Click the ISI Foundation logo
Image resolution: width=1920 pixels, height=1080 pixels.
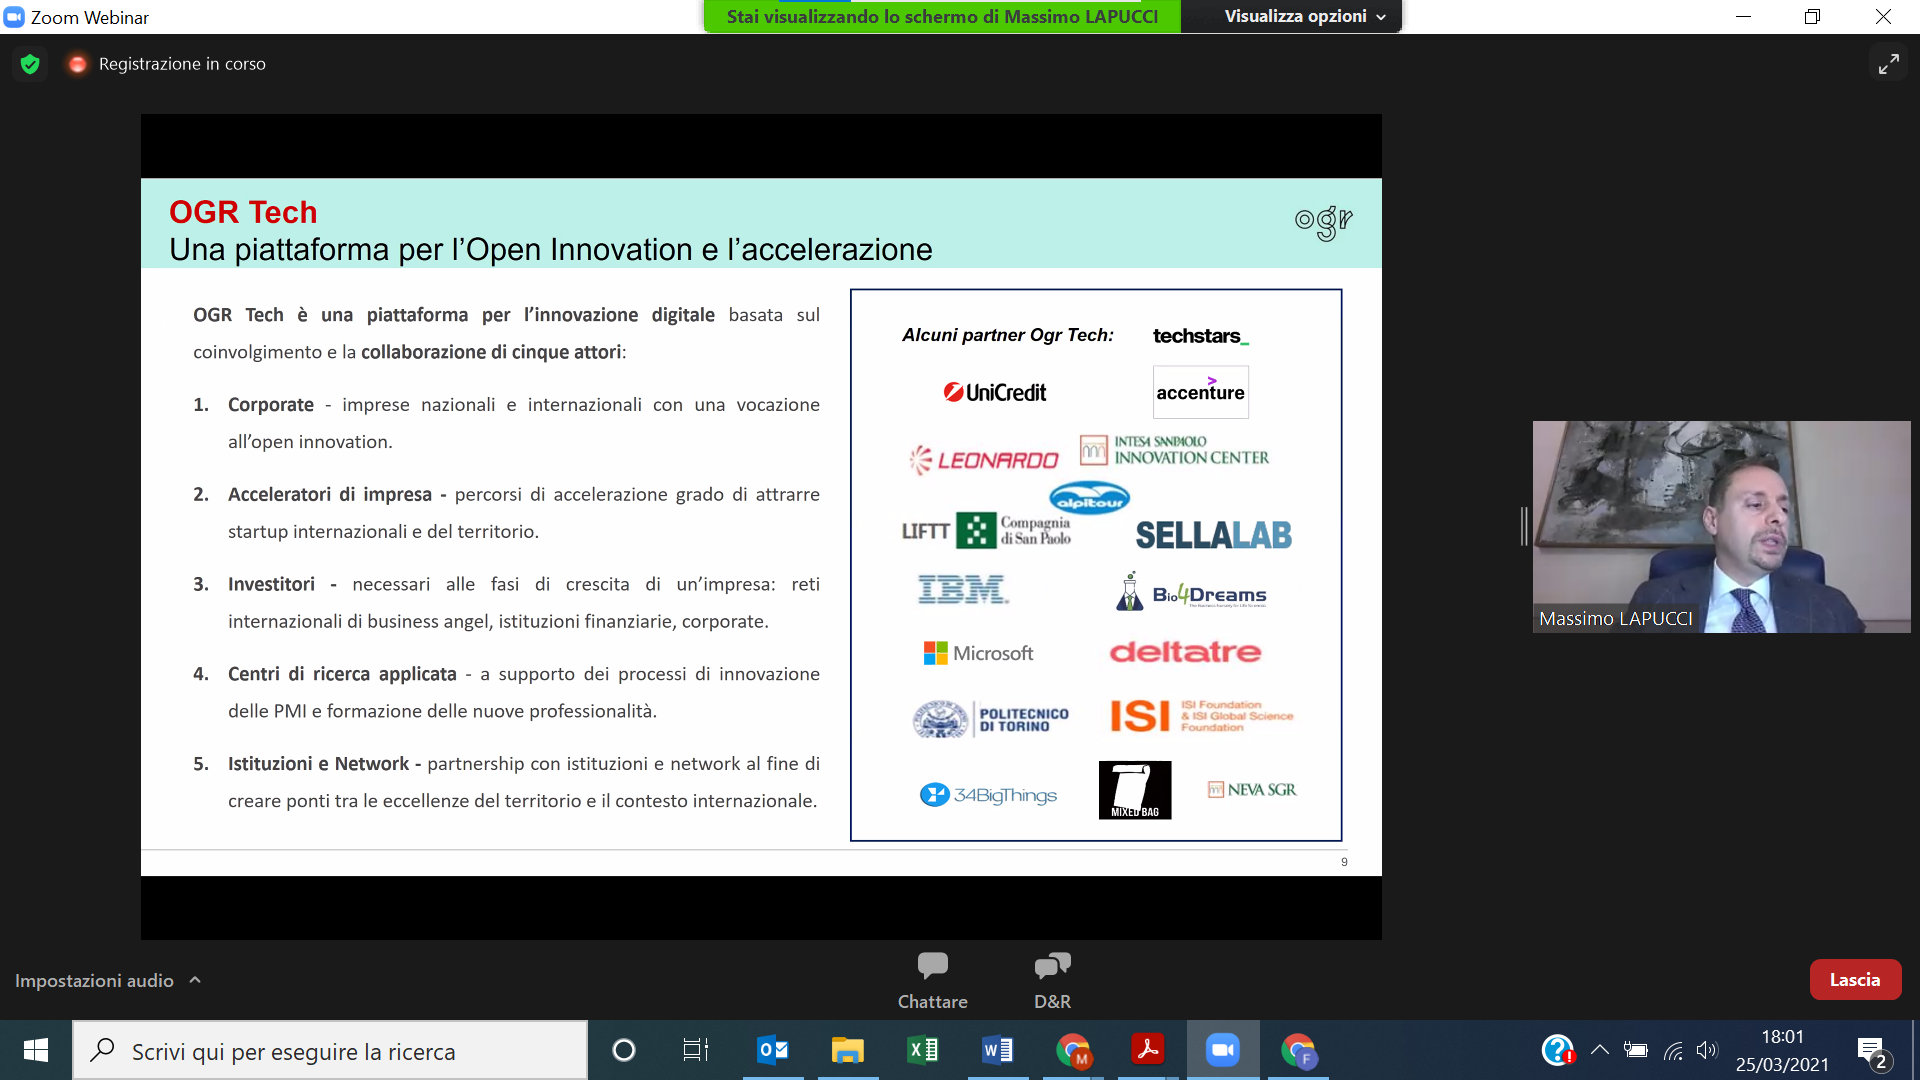click(x=1201, y=716)
